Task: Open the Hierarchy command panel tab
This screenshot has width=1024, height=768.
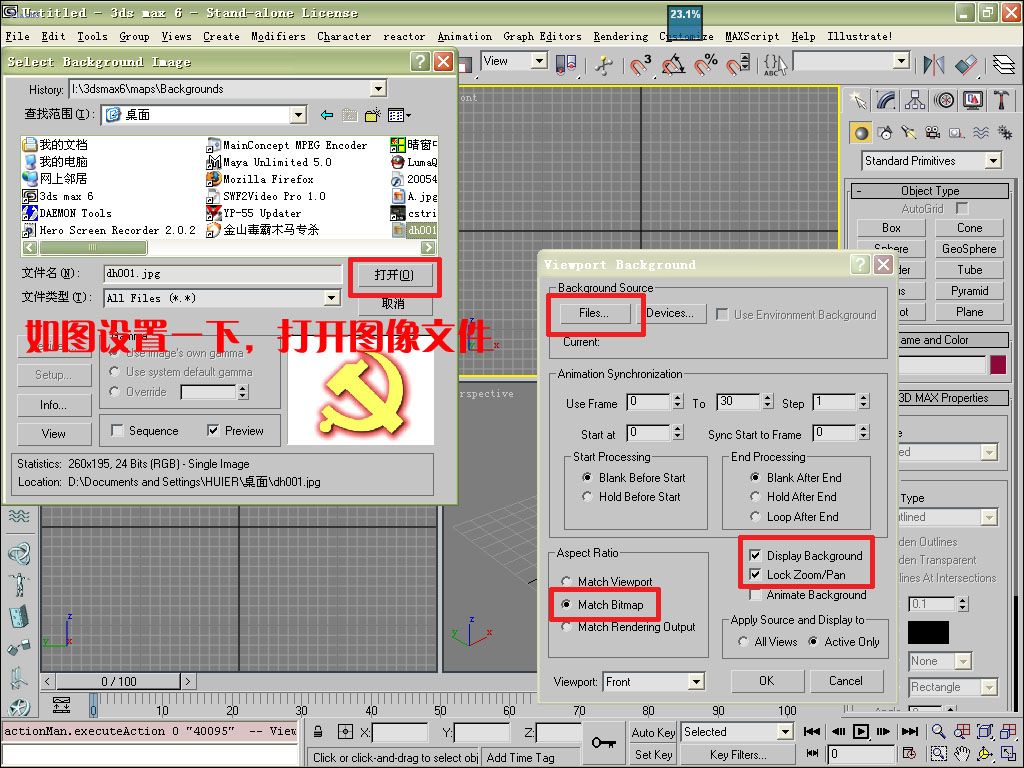Action: 915,100
